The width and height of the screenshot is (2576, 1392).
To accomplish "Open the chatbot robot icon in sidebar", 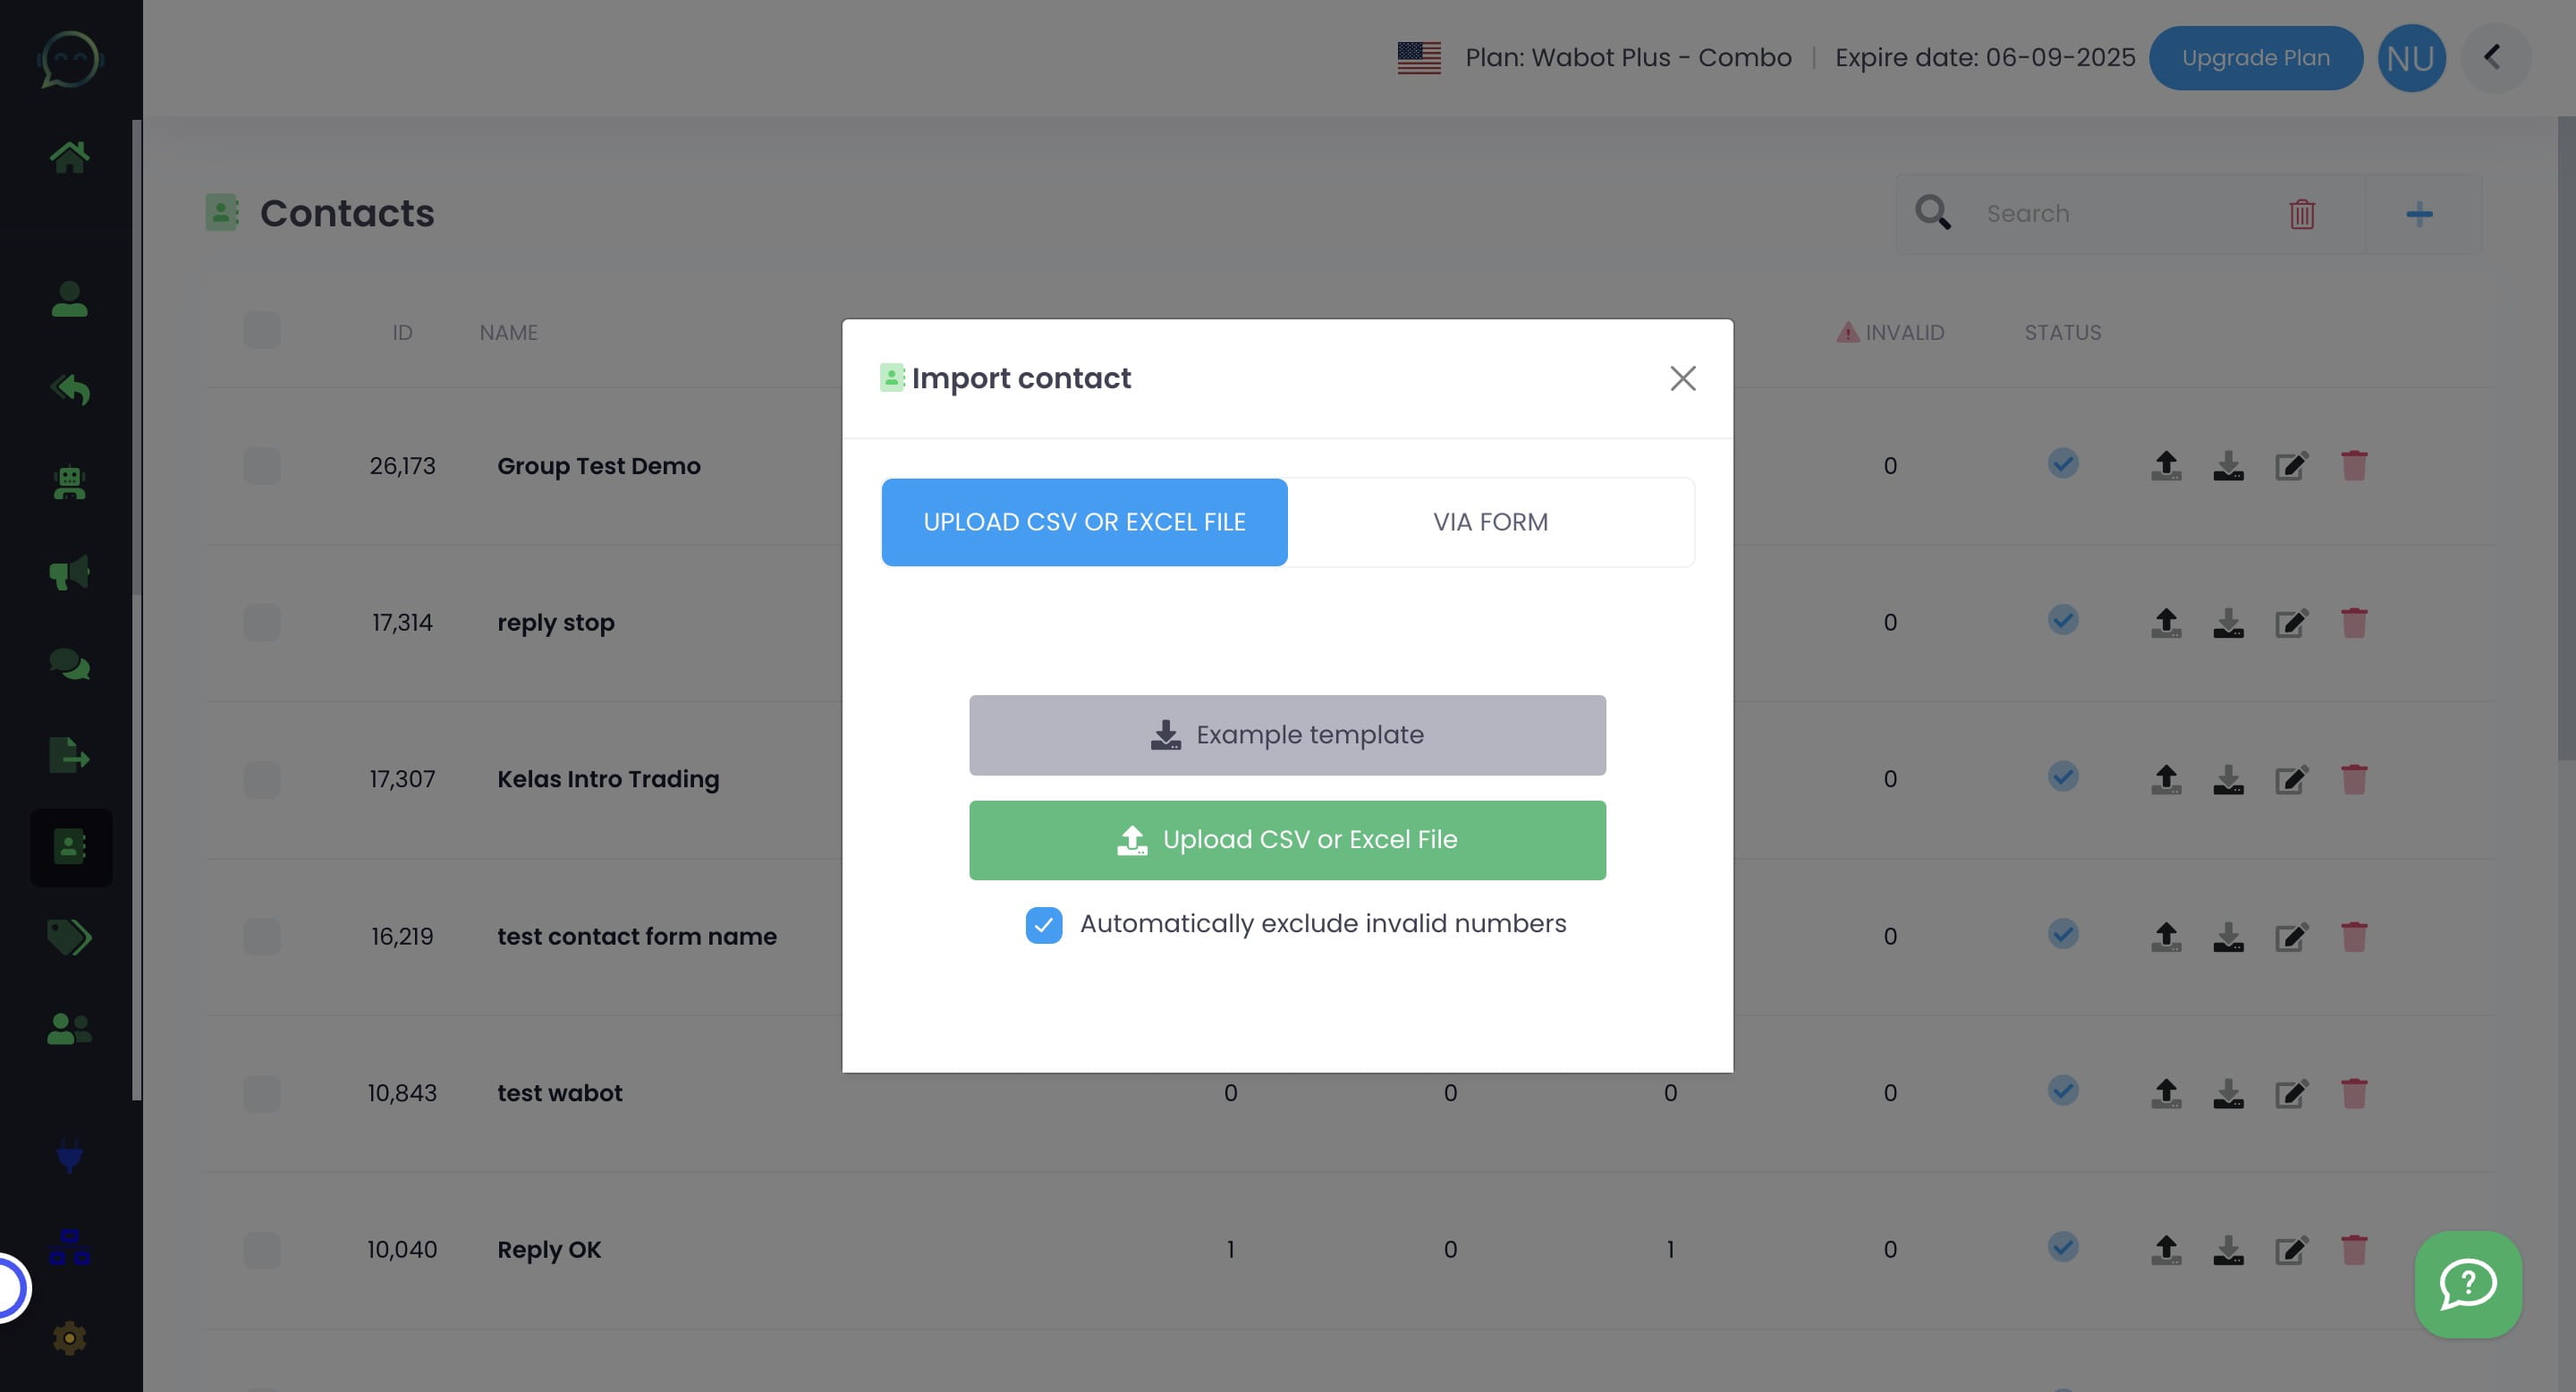I will coord(69,483).
